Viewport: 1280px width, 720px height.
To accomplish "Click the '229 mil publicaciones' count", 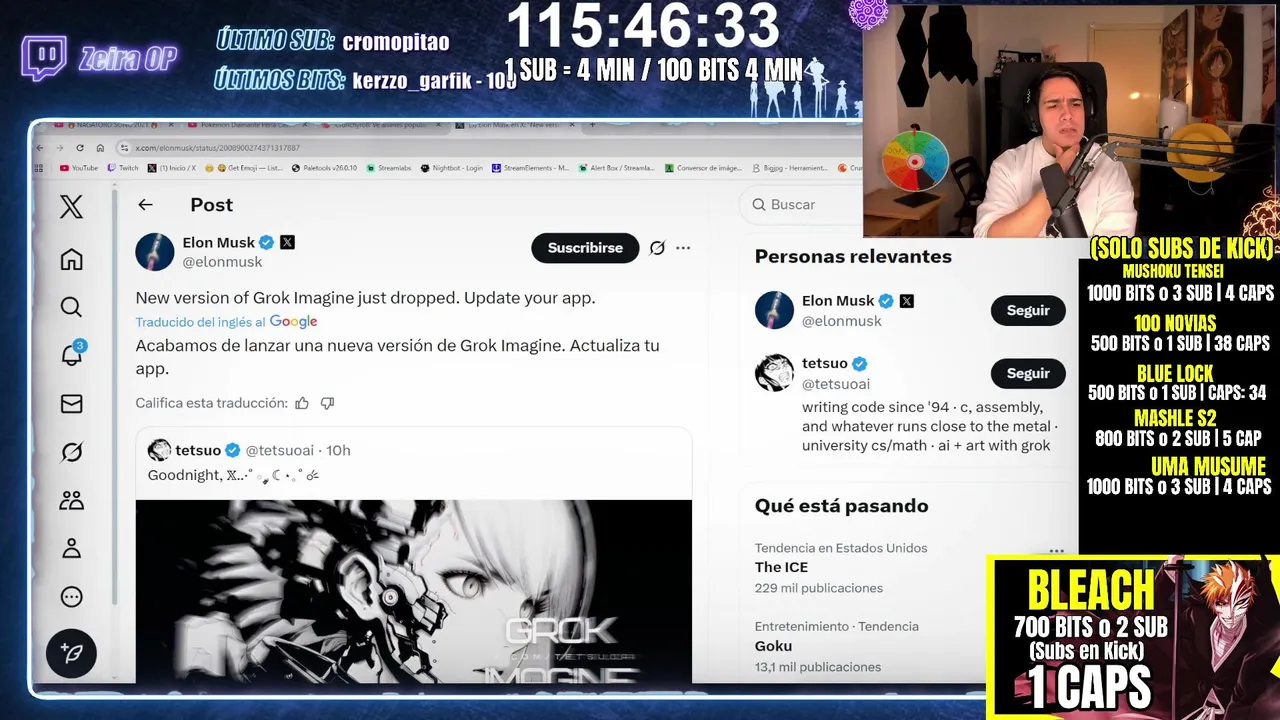I will click(x=818, y=588).
